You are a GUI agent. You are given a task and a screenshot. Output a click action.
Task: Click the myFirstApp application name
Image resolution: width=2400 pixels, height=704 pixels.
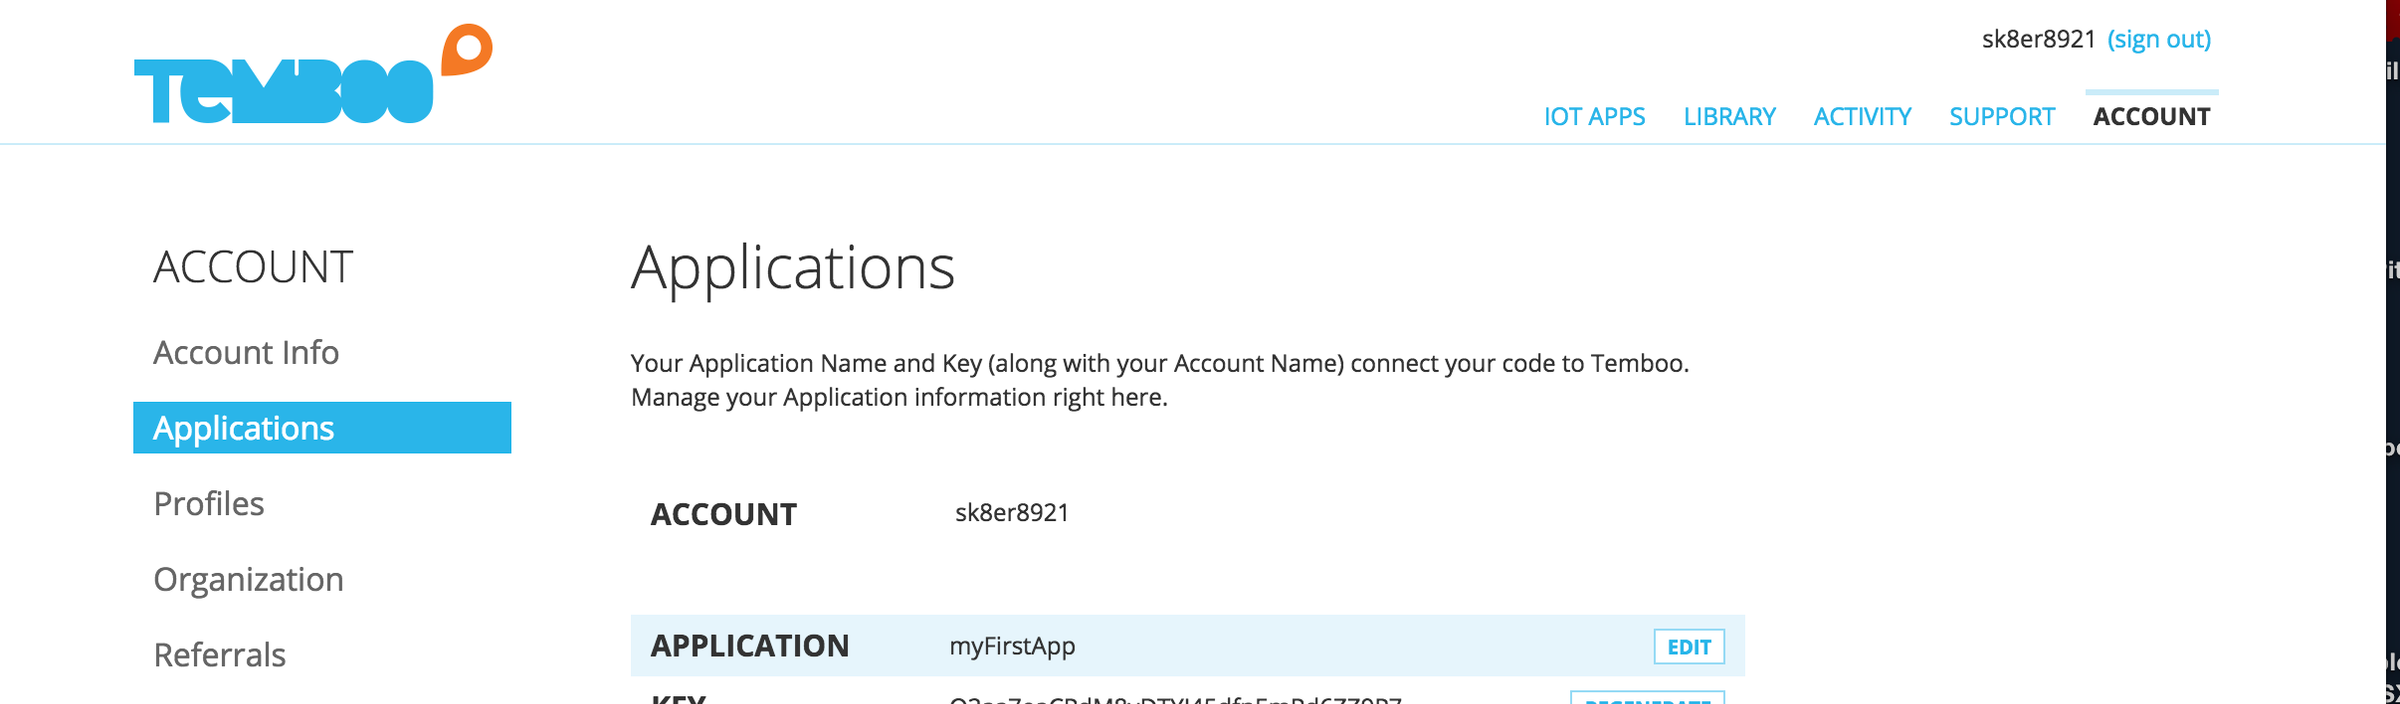(x=1012, y=646)
